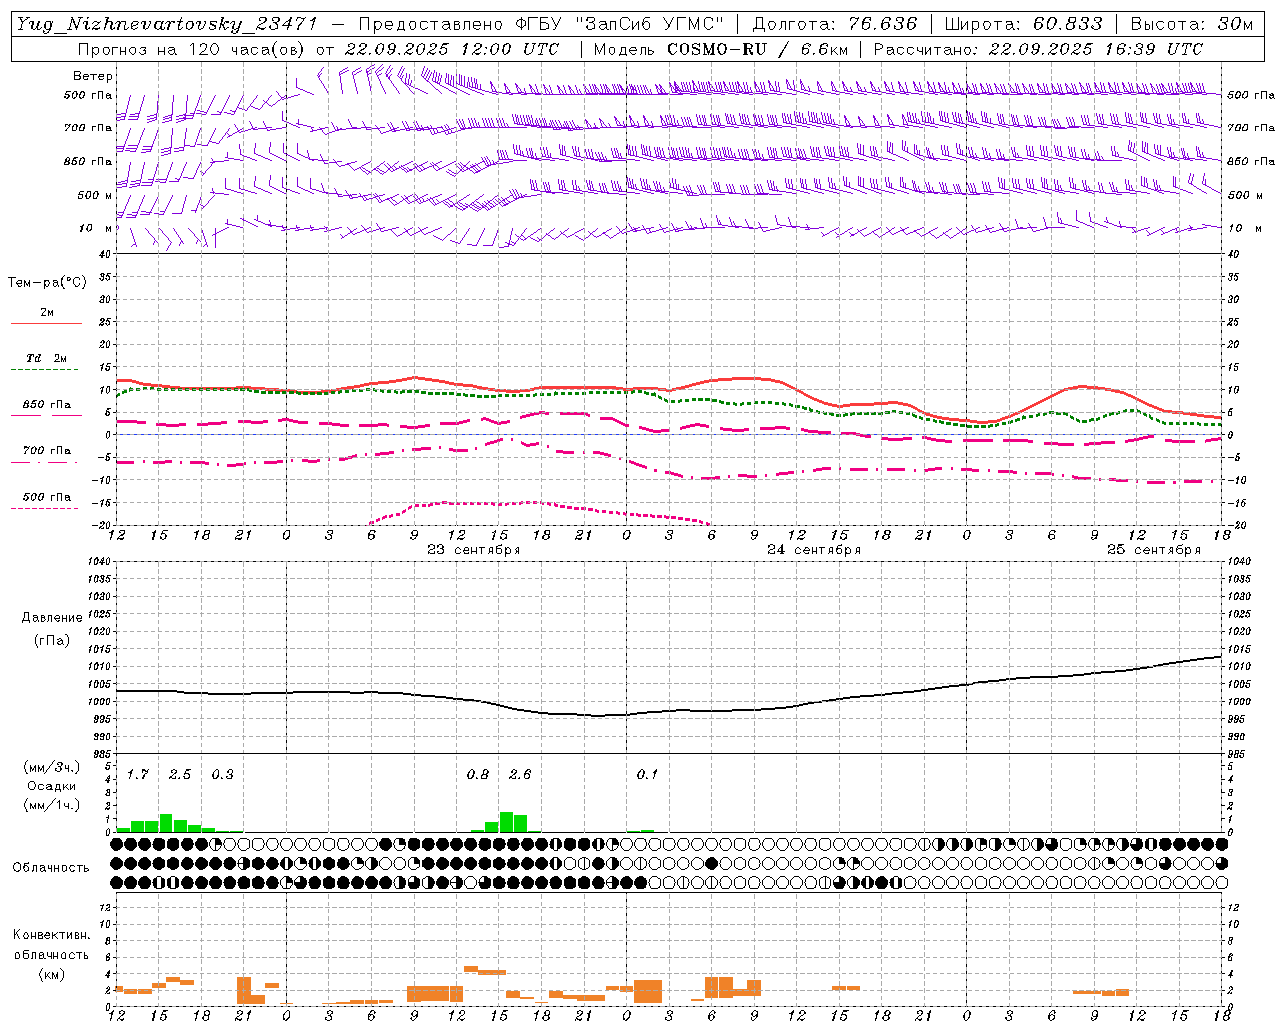Click the 700 гПа temperature legend entry

pos(47,451)
